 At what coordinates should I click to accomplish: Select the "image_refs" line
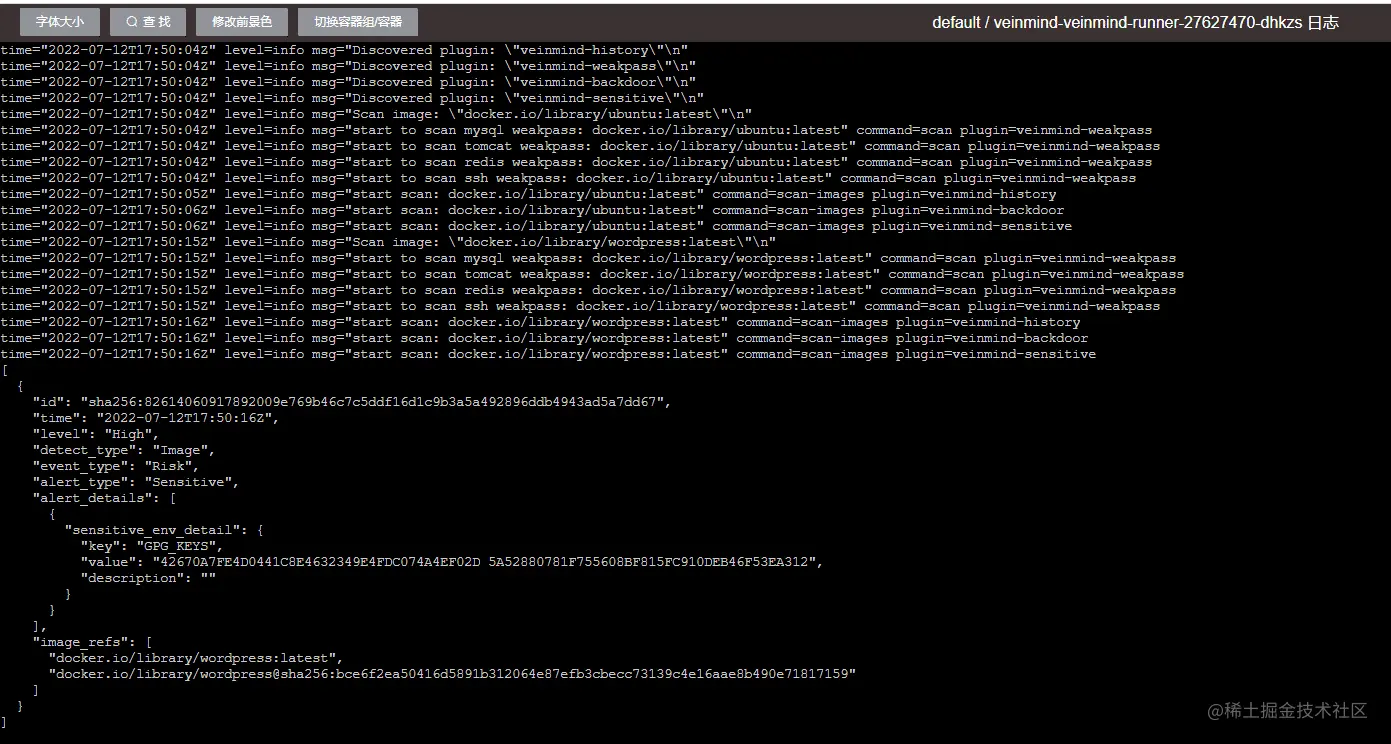point(92,642)
